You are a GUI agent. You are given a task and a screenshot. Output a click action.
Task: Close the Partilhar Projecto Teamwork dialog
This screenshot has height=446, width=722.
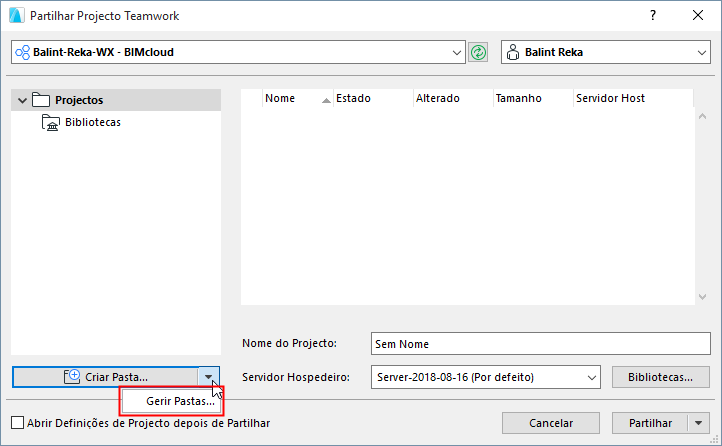[698, 15]
